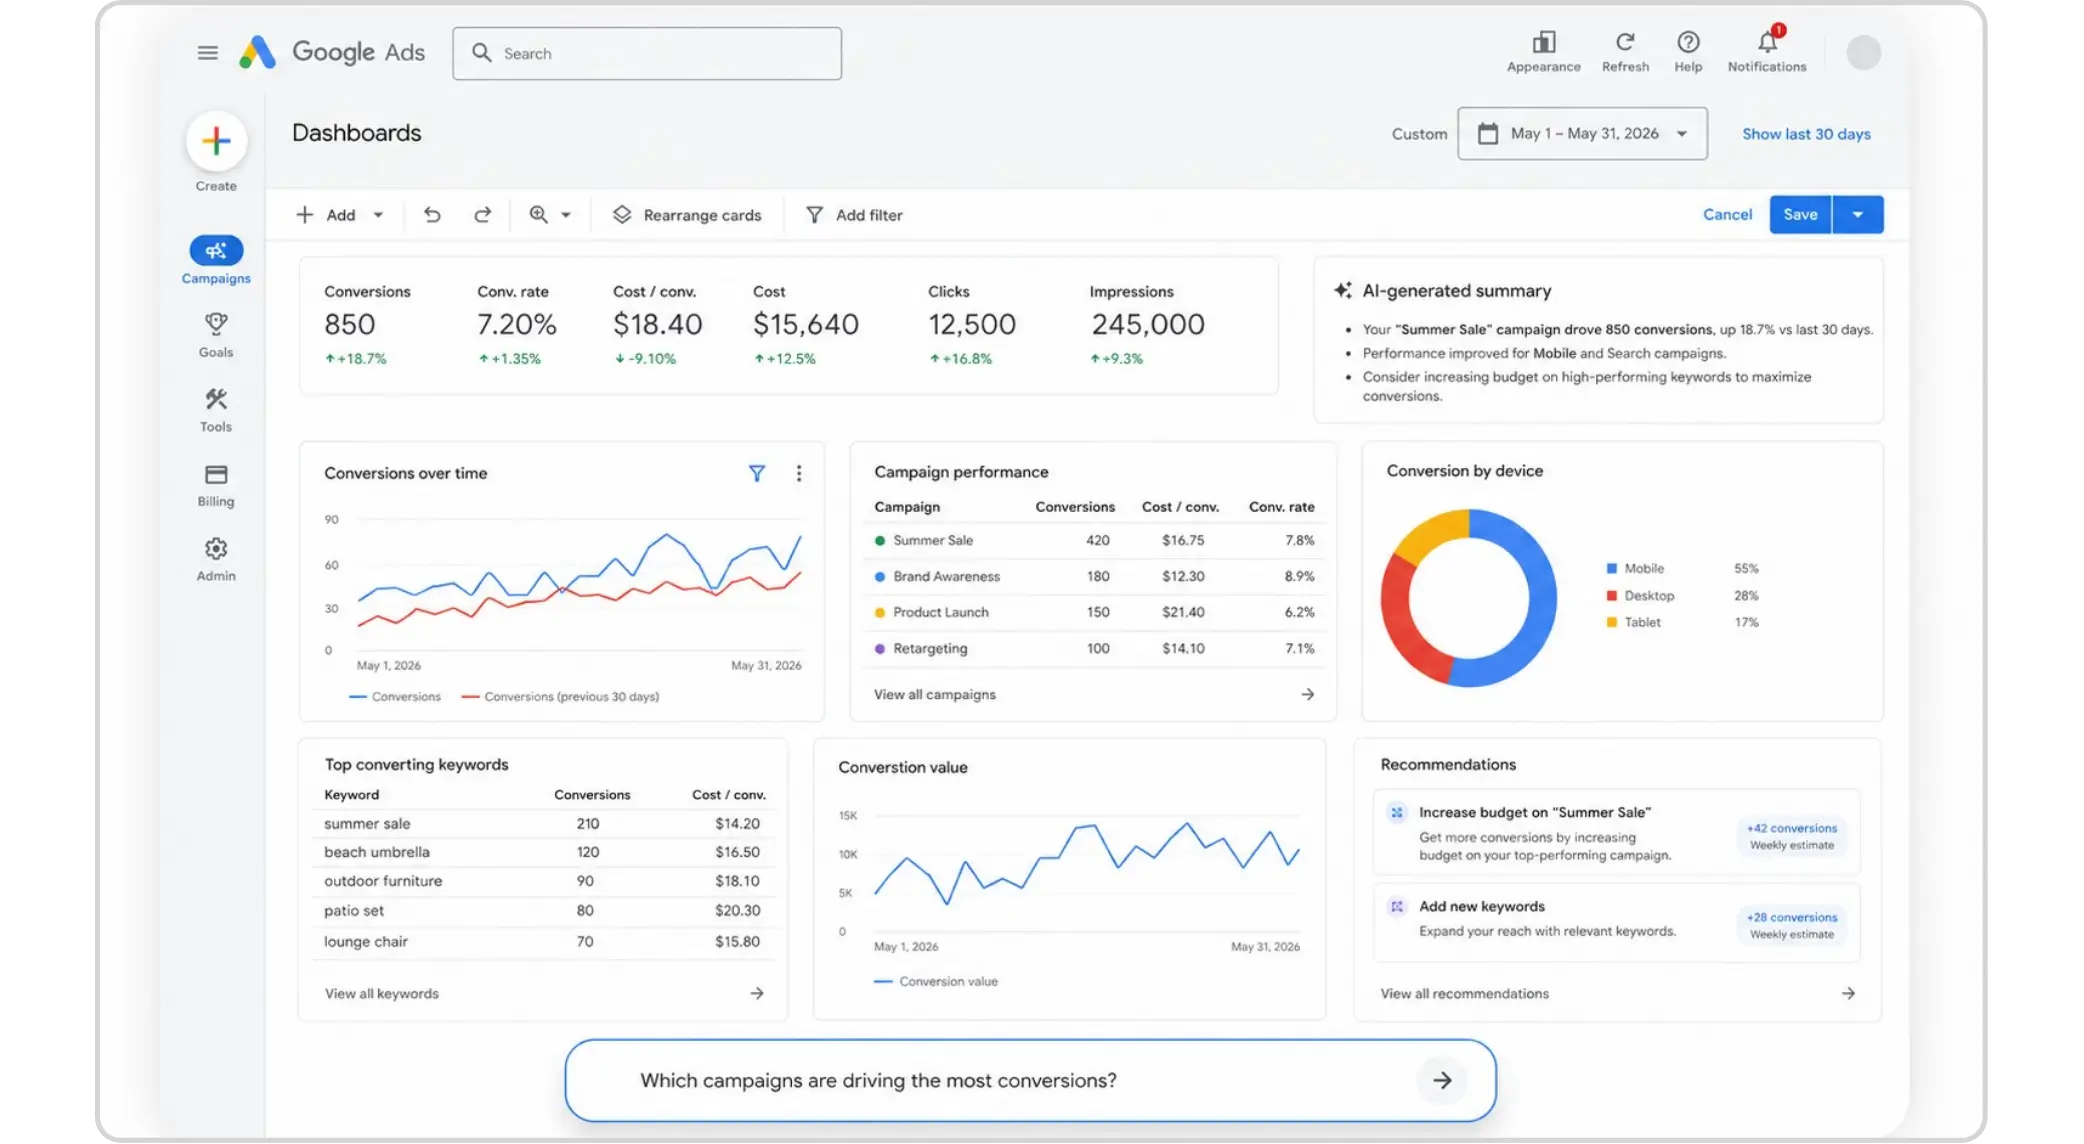This screenshot has width=2084, height=1144.
Task: Click the question prompt input box
Action: pyautogui.click(x=1030, y=1080)
